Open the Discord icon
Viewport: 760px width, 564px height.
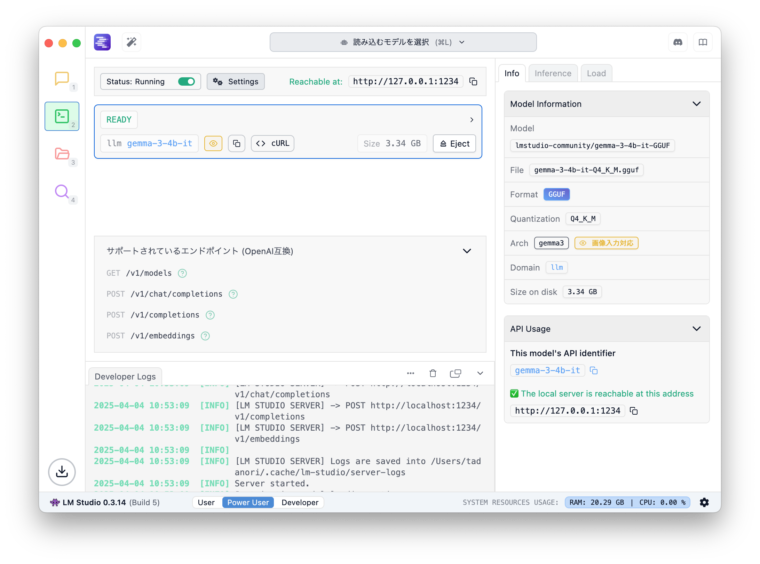tap(678, 42)
